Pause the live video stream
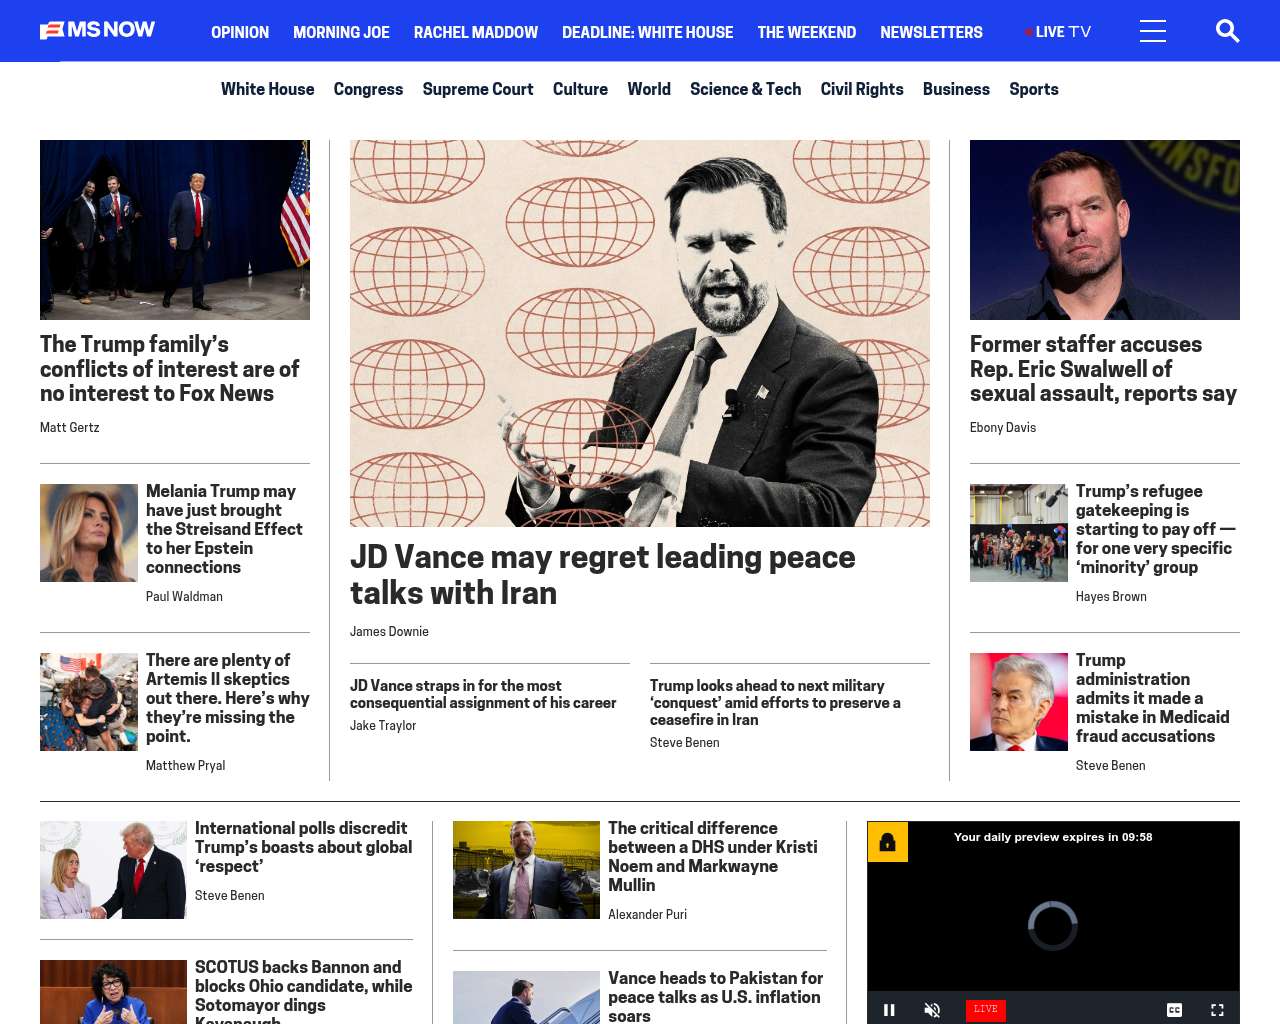Viewport: 1280px width, 1024px height. pos(889,1010)
